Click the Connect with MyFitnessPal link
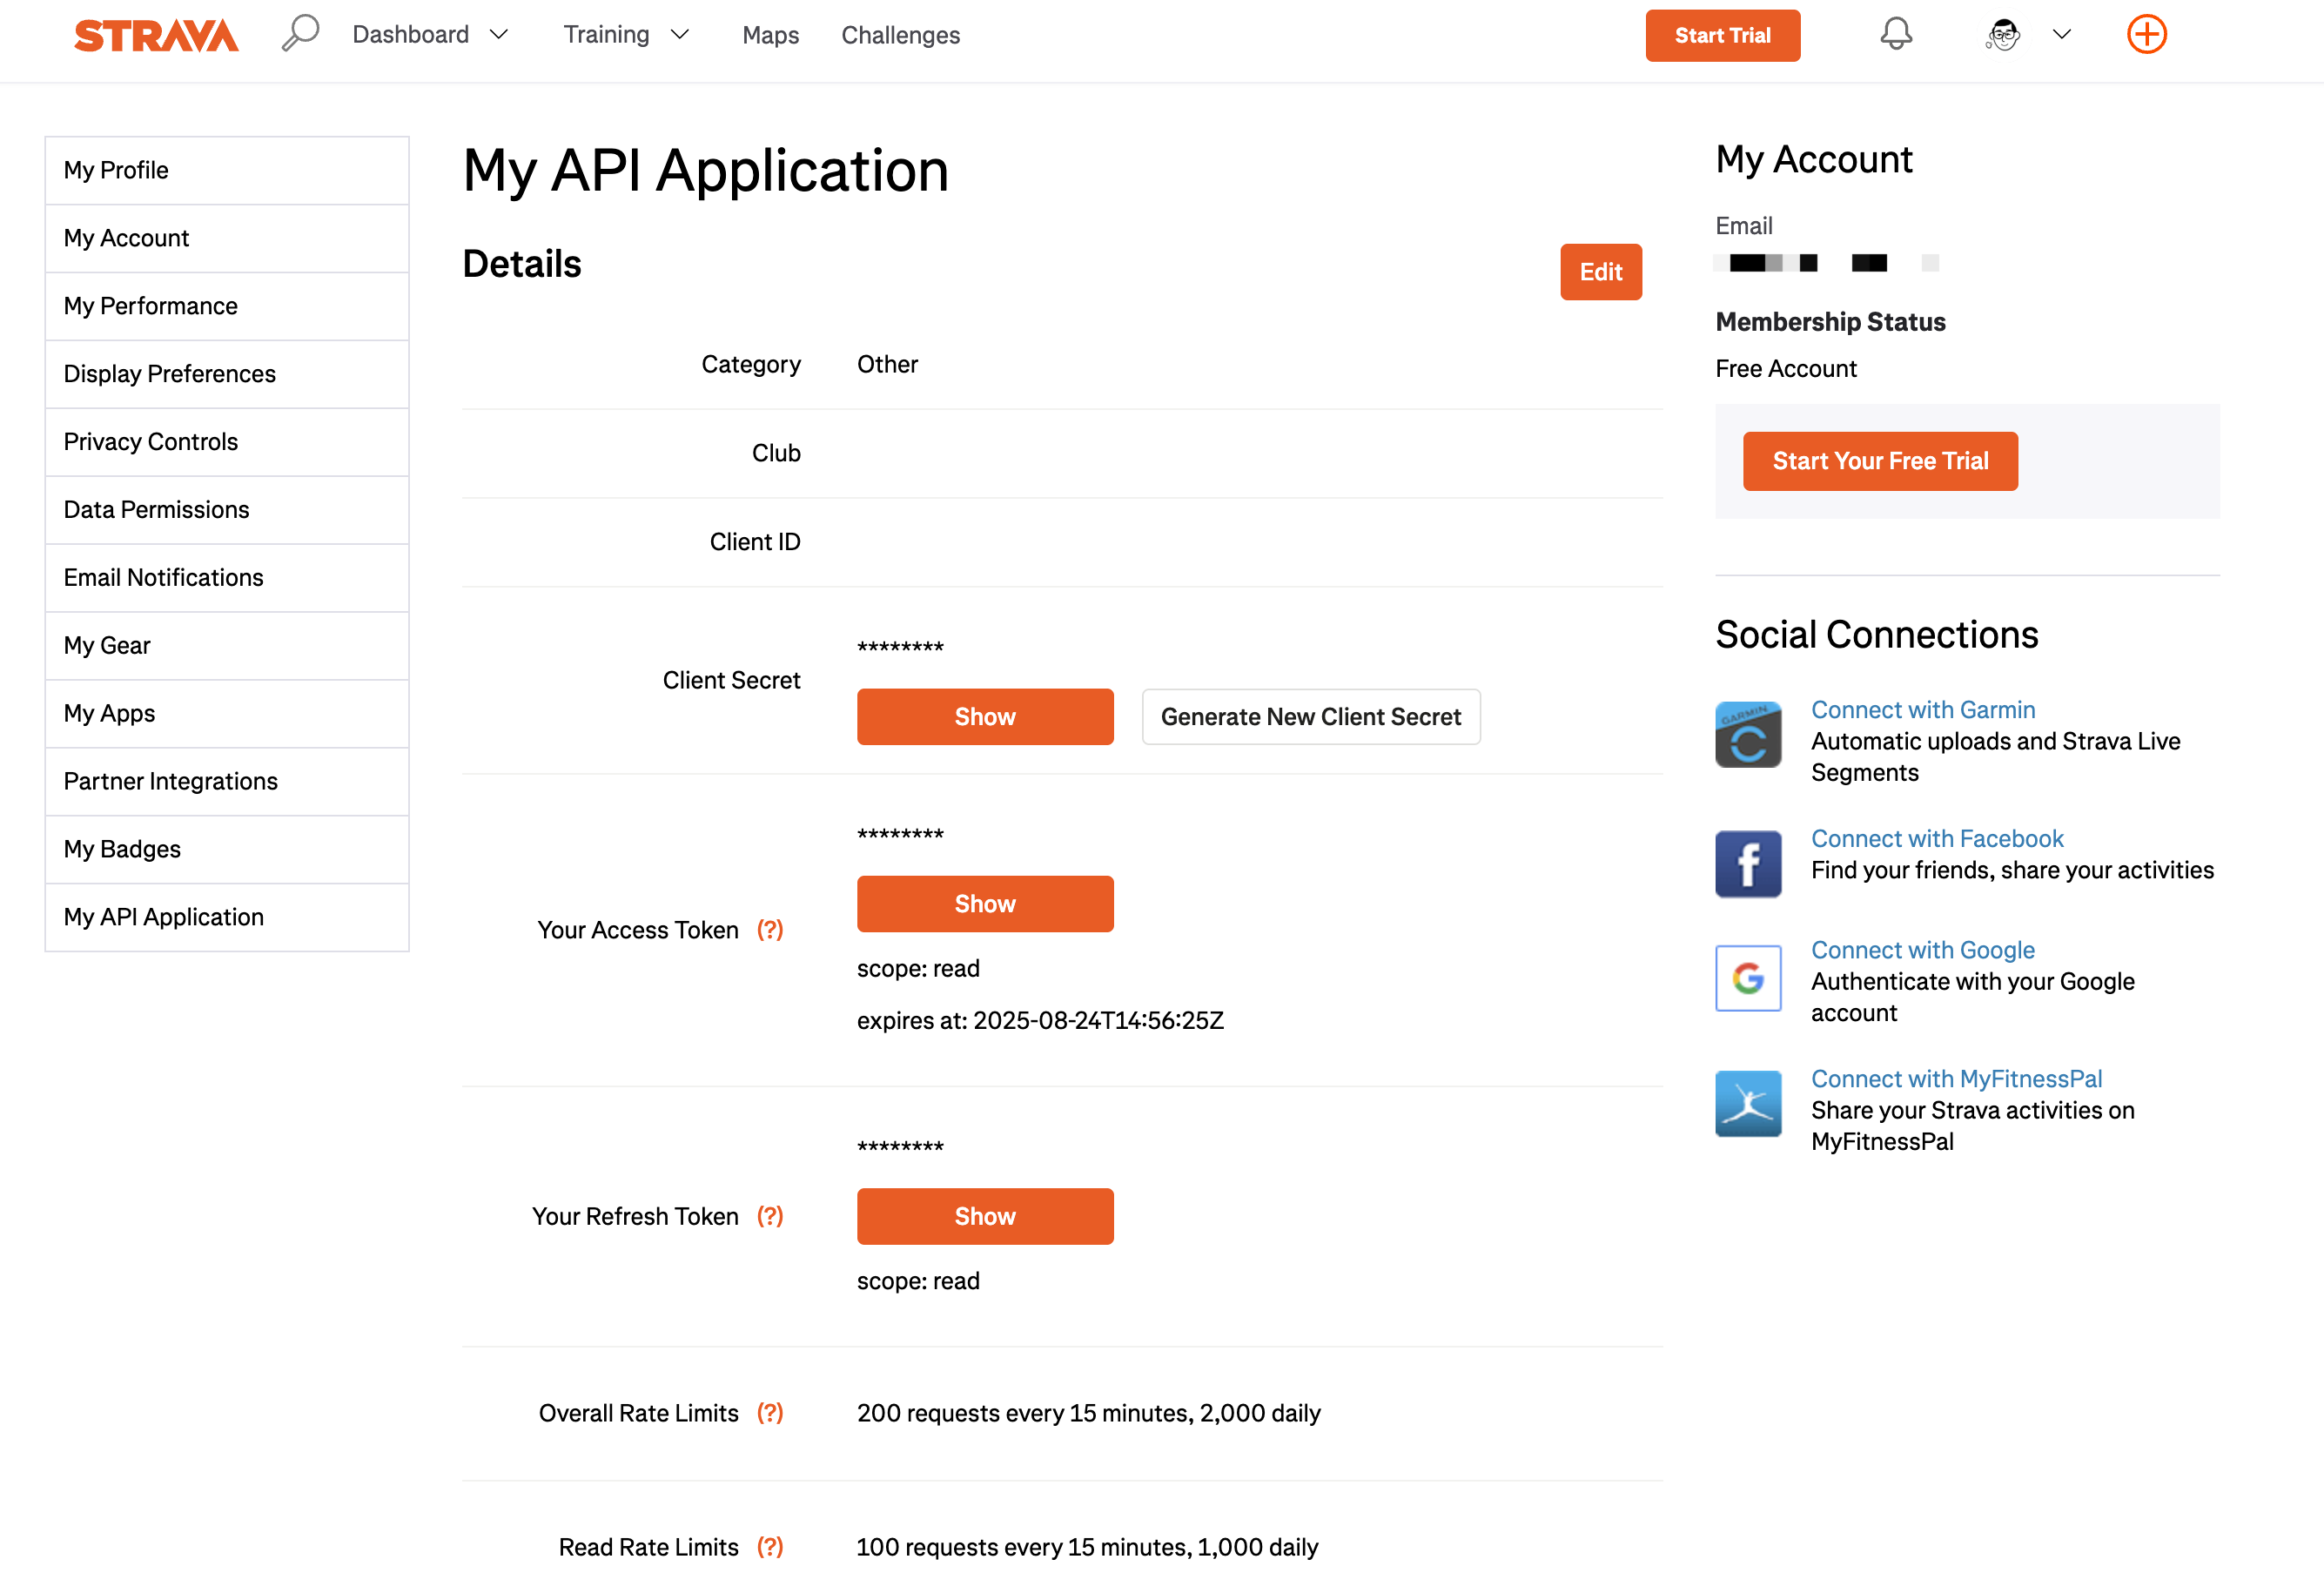 click(1956, 1079)
